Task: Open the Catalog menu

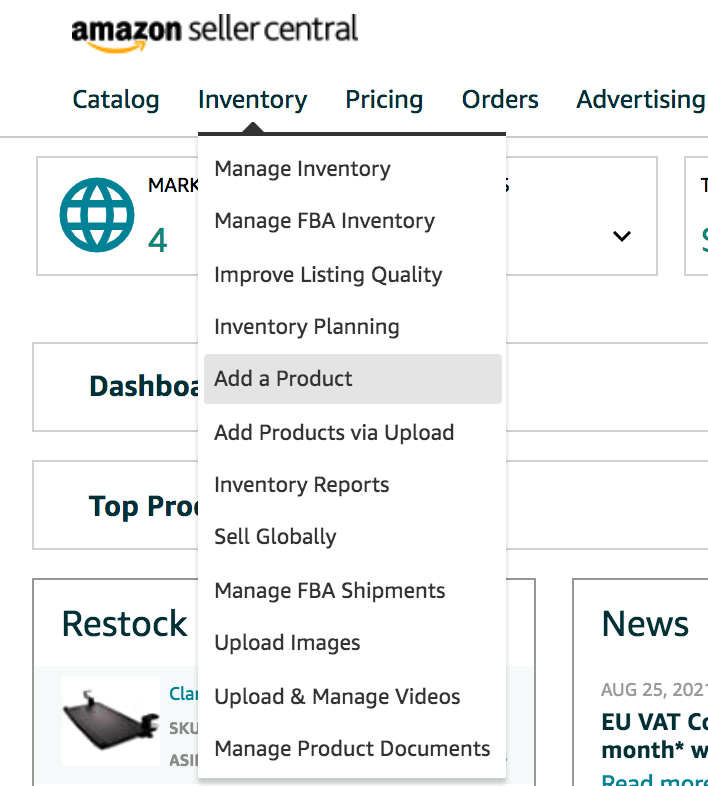Action: coord(116,100)
